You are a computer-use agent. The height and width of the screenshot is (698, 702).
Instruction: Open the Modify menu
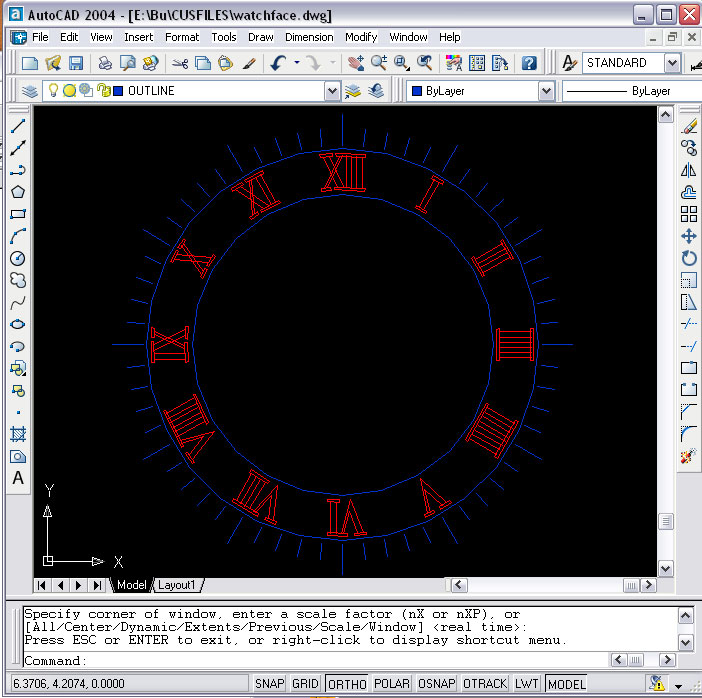[361, 37]
